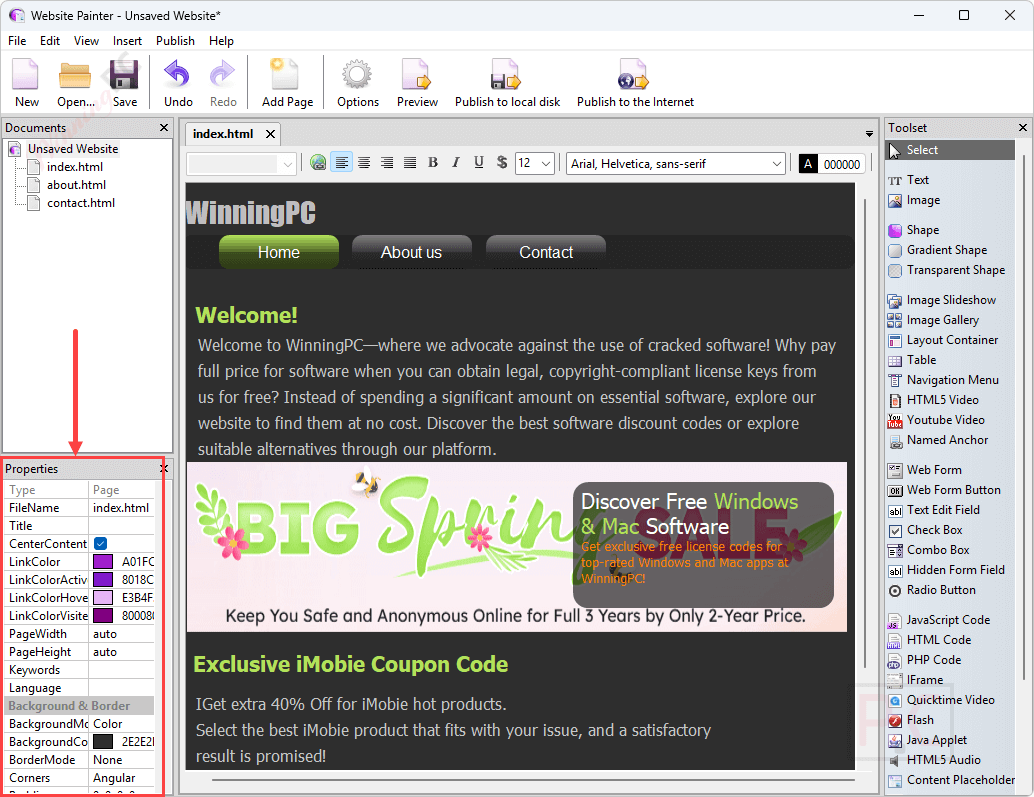Open the File menu
1034x797 pixels.
tap(17, 41)
